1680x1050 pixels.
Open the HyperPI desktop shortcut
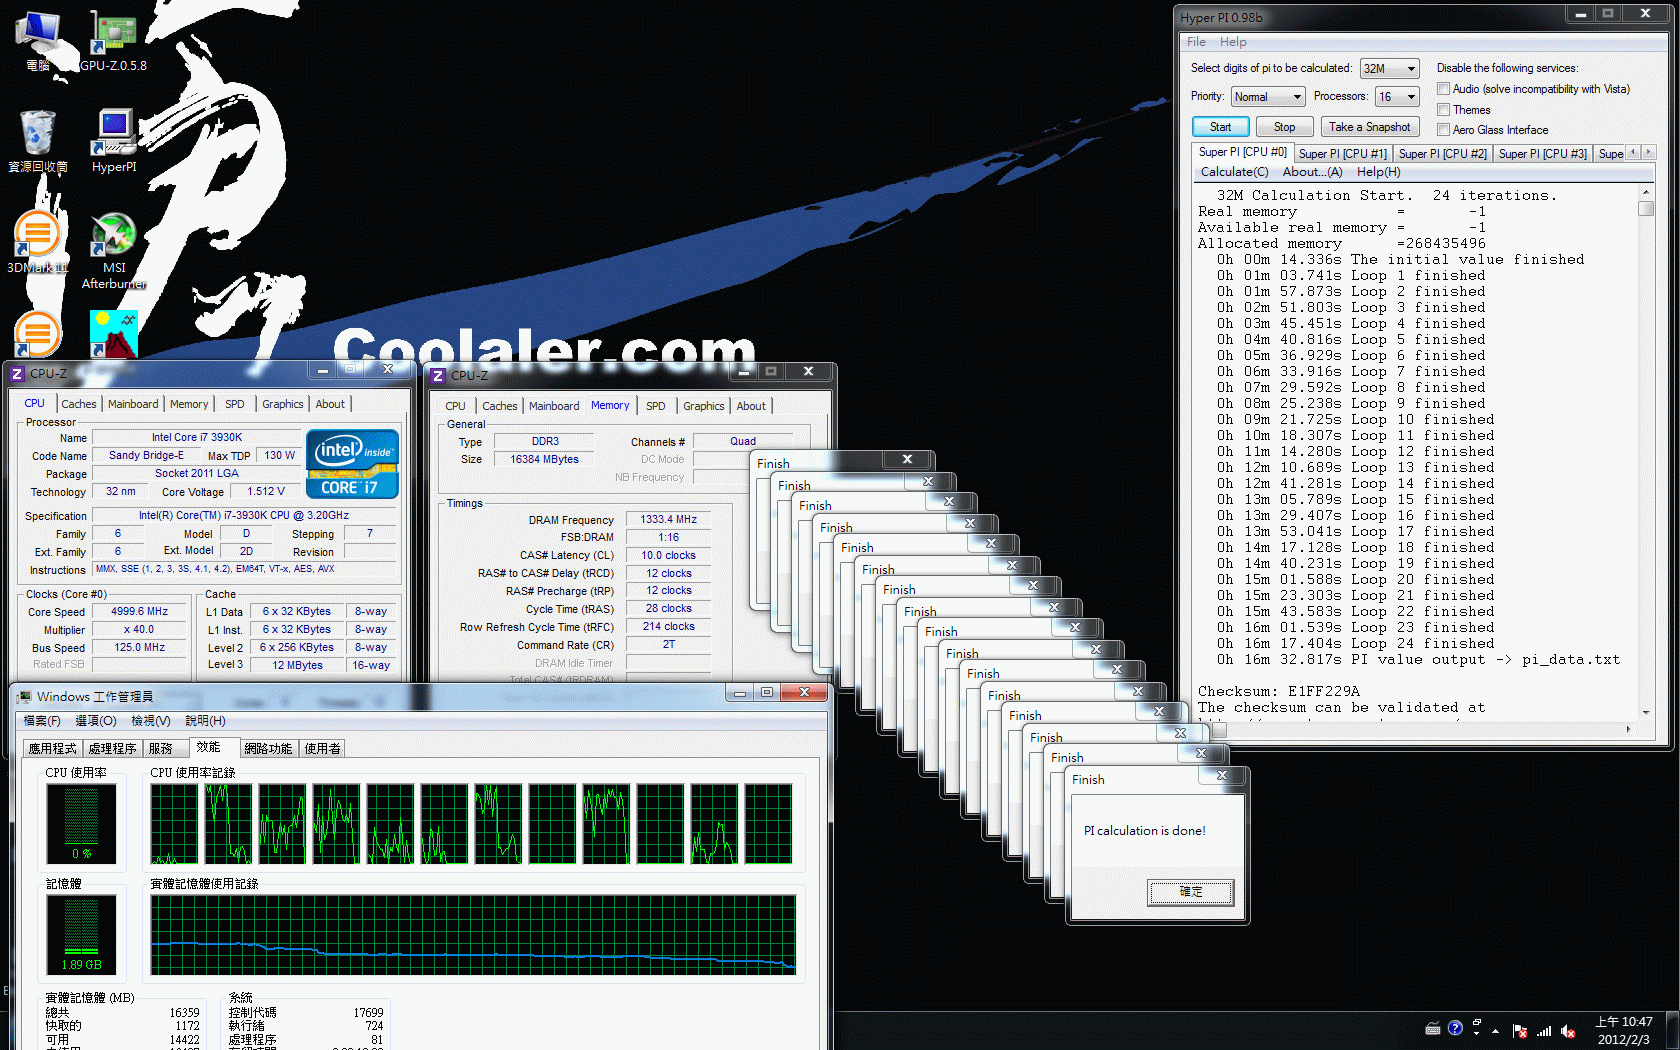(114, 140)
